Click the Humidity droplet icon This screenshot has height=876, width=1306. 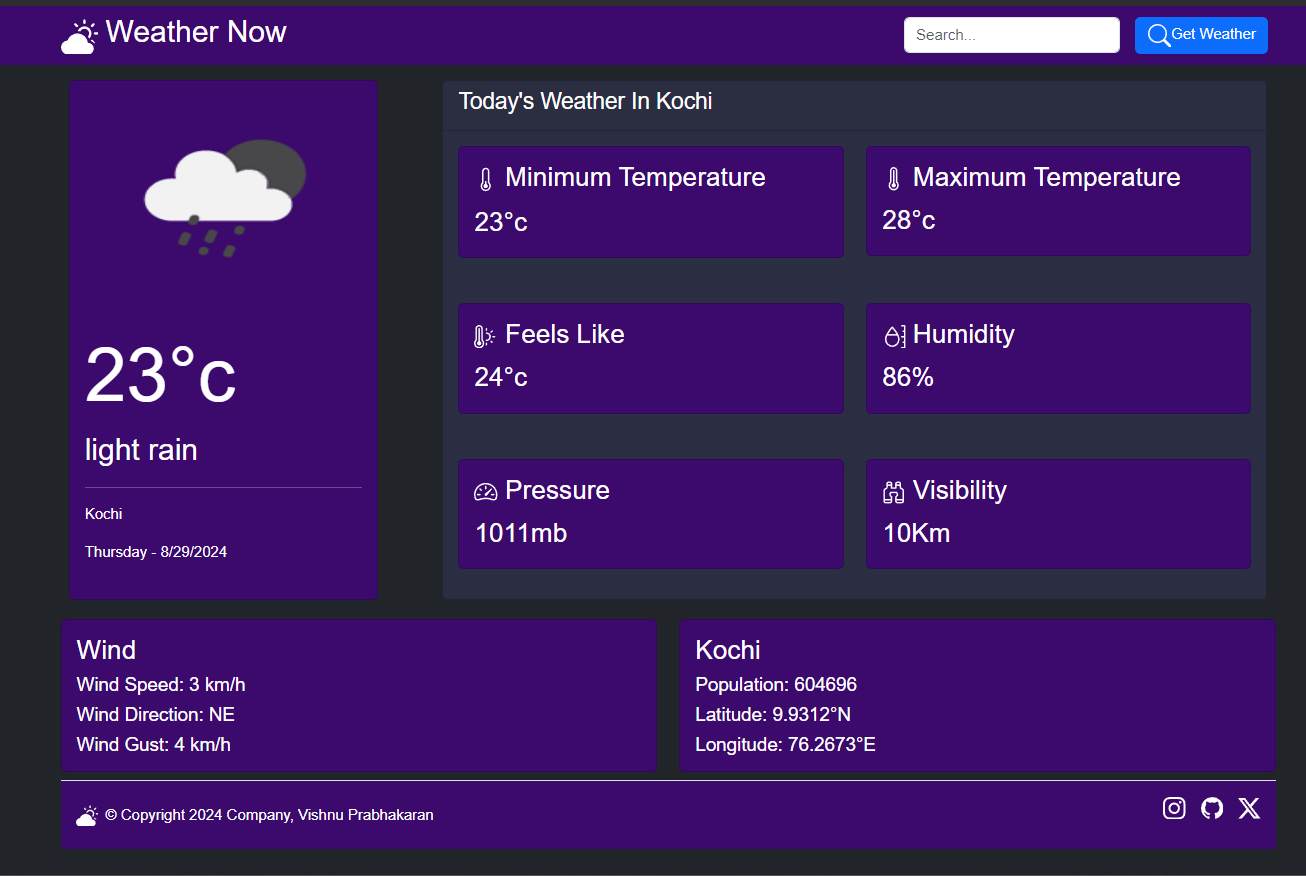click(x=895, y=335)
